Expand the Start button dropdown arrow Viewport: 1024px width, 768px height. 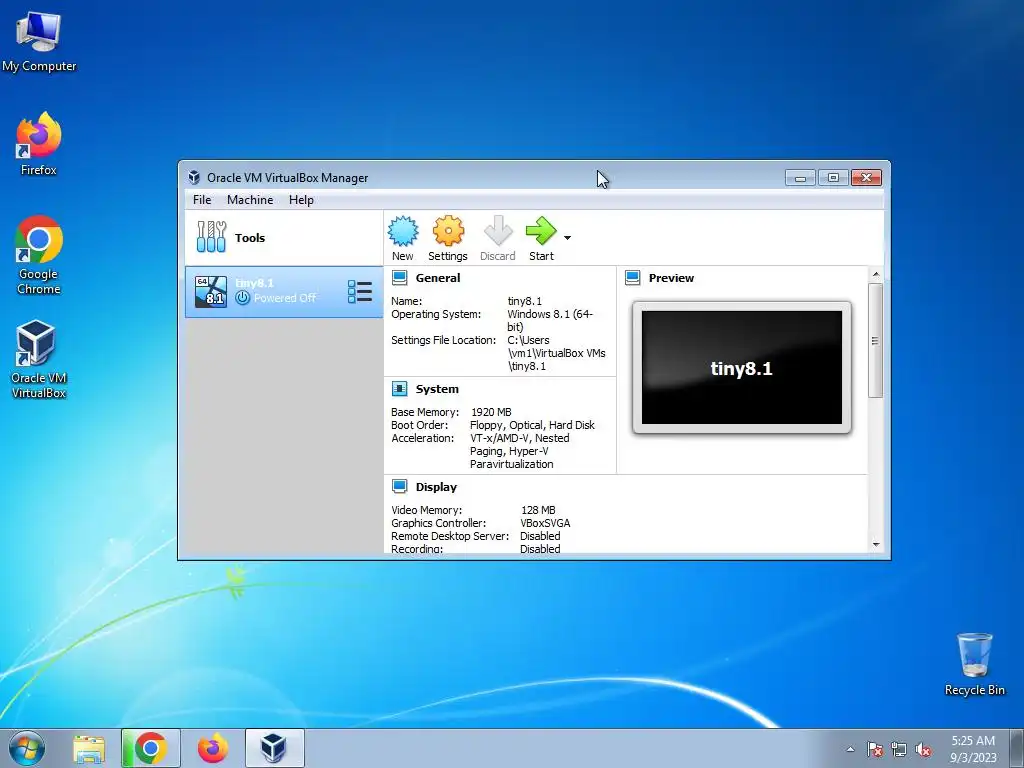click(568, 238)
